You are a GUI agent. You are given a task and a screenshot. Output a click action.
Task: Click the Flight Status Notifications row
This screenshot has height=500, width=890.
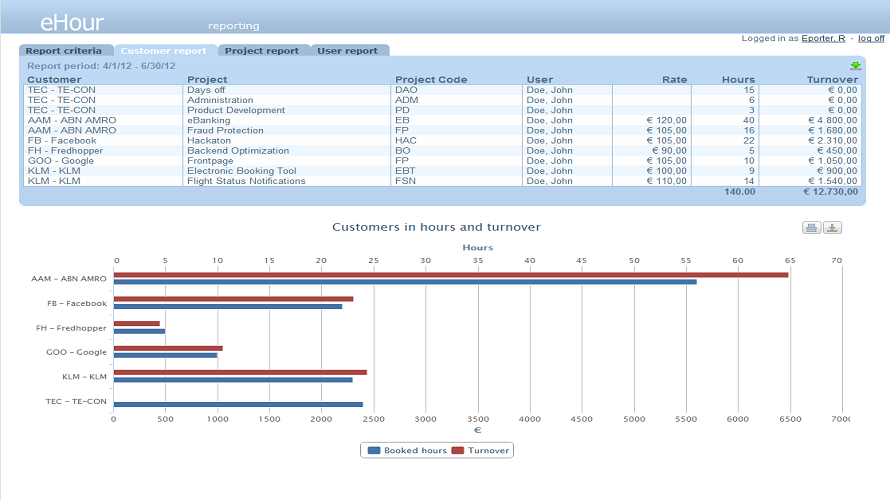(x=246, y=181)
